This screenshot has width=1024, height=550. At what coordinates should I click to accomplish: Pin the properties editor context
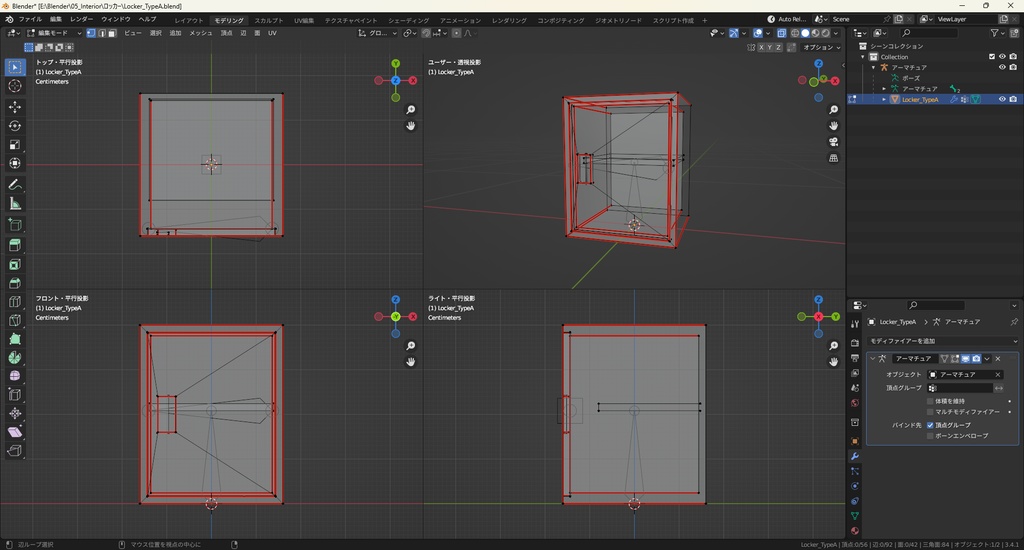click(x=1014, y=322)
